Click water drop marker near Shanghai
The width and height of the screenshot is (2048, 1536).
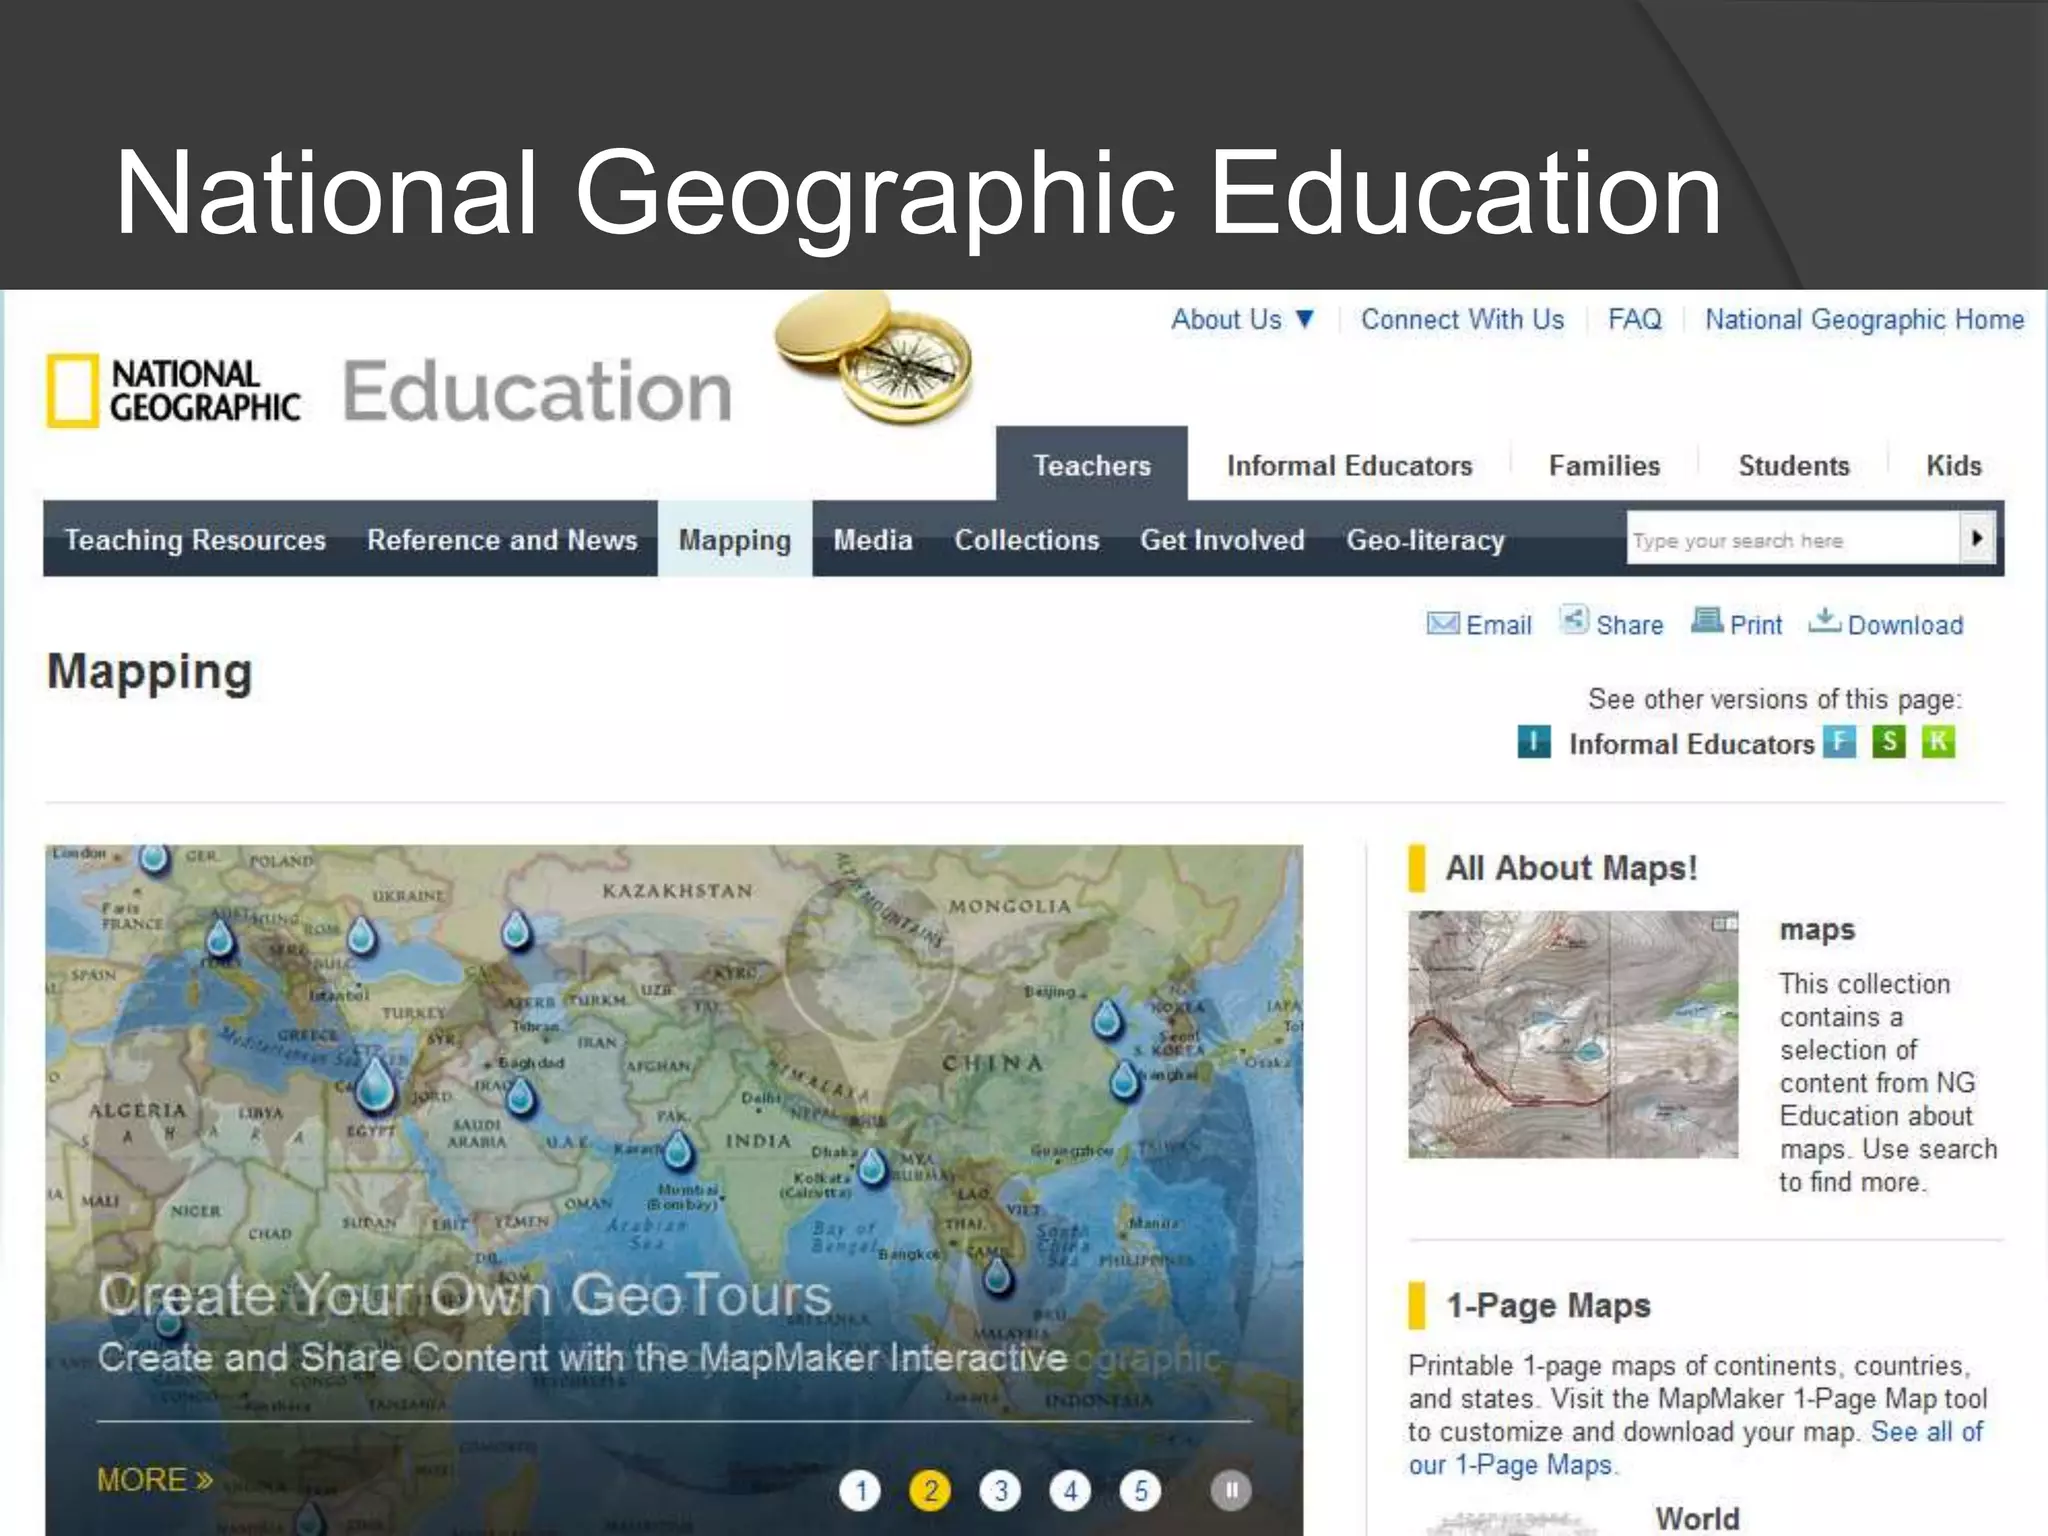(x=1125, y=1080)
